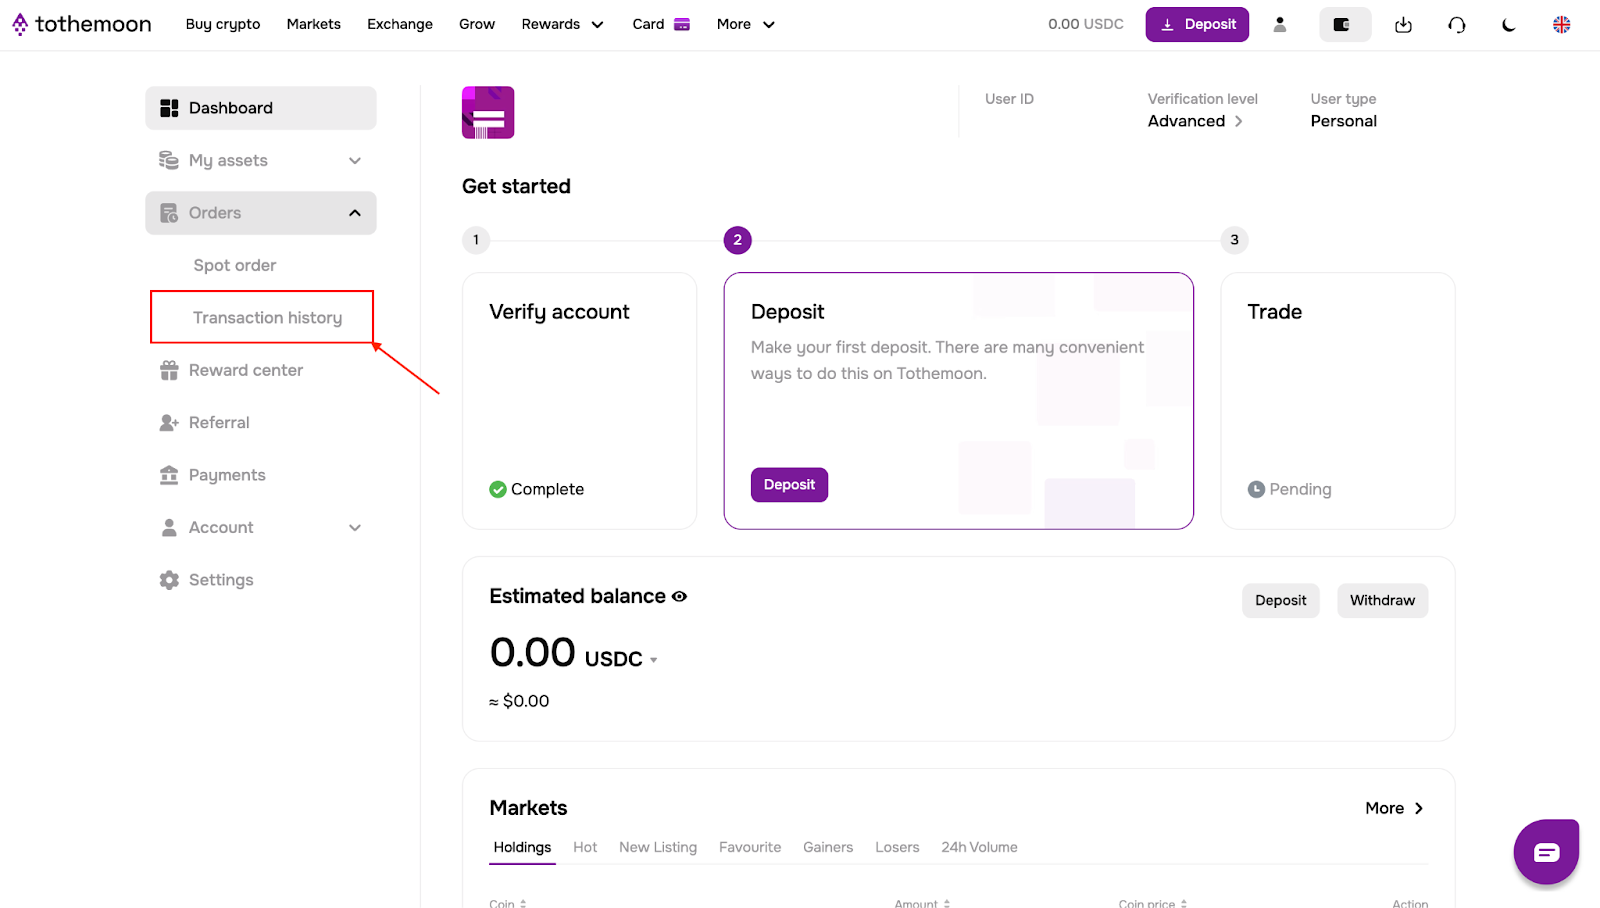Select the Holdings tab
1600x908 pixels.
click(x=522, y=847)
